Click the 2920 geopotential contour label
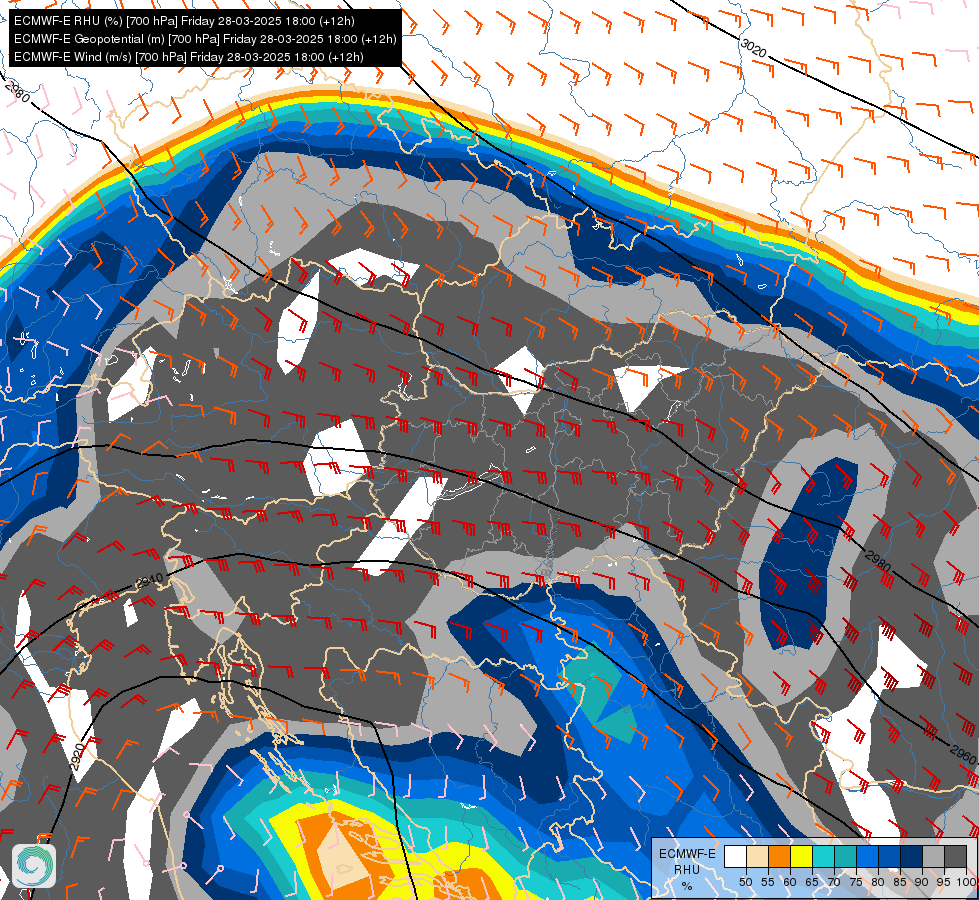Image resolution: width=979 pixels, height=900 pixels. click(77, 757)
